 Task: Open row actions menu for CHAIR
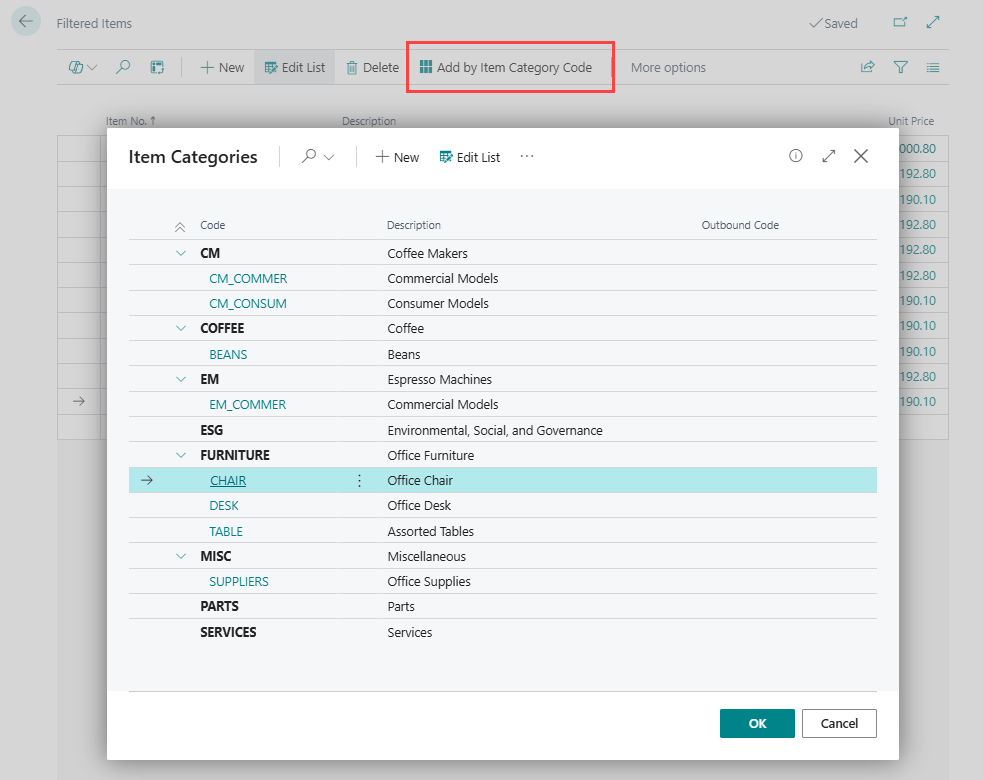pos(359,480)
